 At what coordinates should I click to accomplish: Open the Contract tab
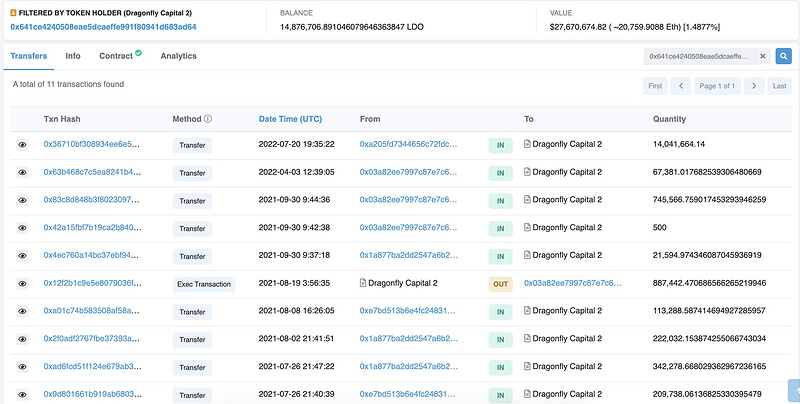pyautogui.click(x=116, y=56)
